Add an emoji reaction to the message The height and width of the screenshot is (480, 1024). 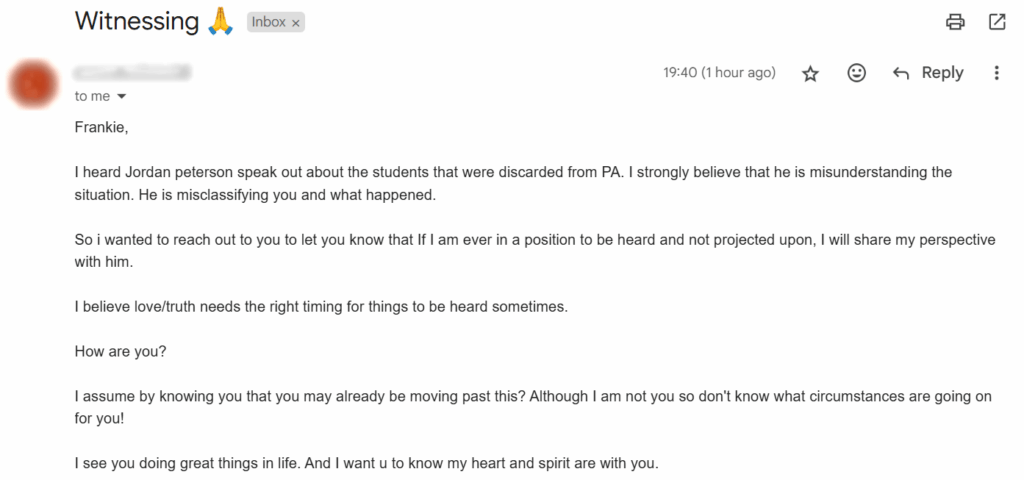pyautogui.click(x=856, y=73)
